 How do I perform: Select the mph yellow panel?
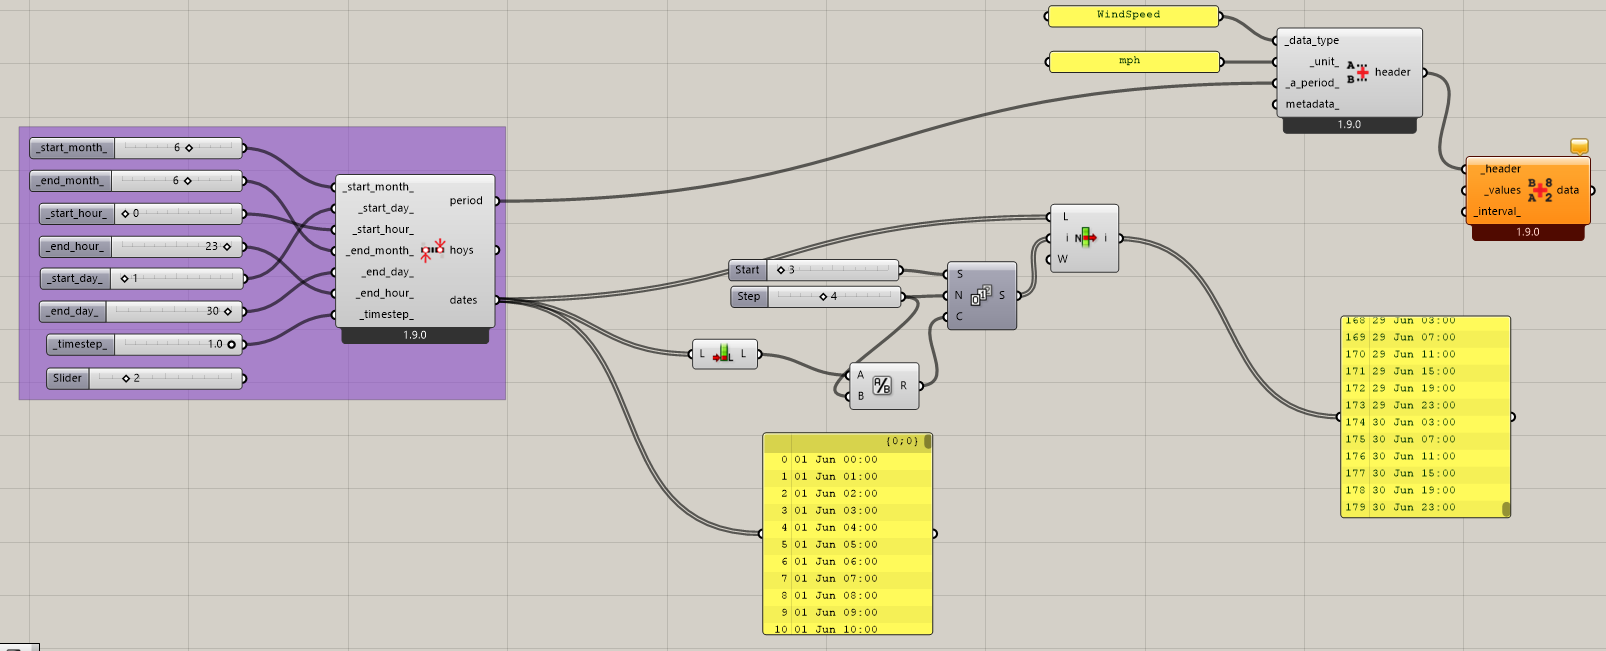pyautogui.click(x=1132, y=61)
